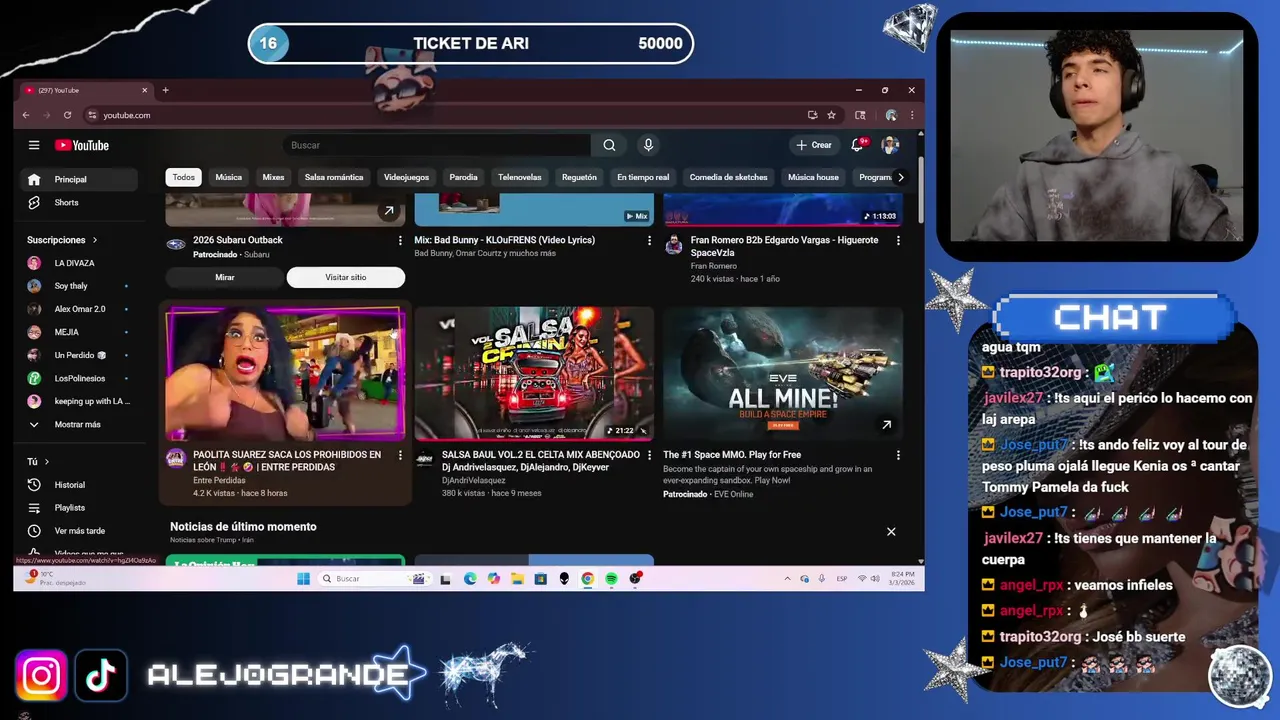The height and width of the screenshot is (720, 1280).
Task: Open the Chrome profile icon
Action: pos(890,115)
